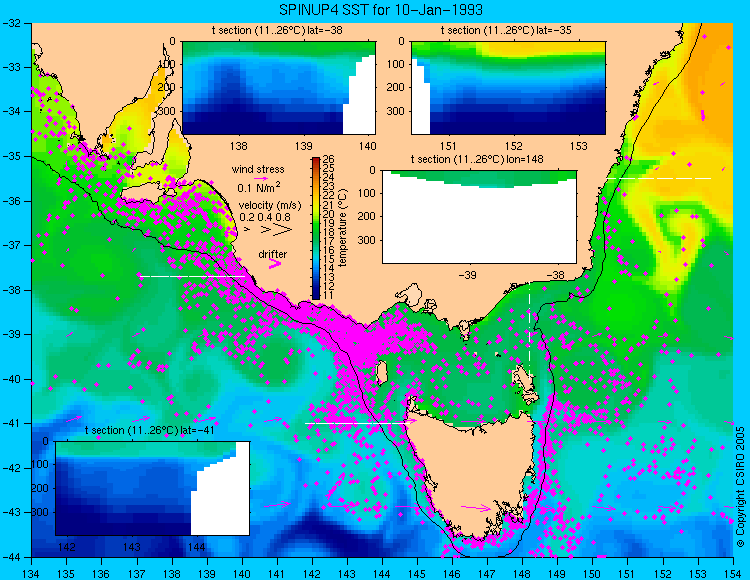The image size is (750, 580).
Task: Select the plot title SPINUP4 SST for 10-Jan-1993
Action: point(381,9)
